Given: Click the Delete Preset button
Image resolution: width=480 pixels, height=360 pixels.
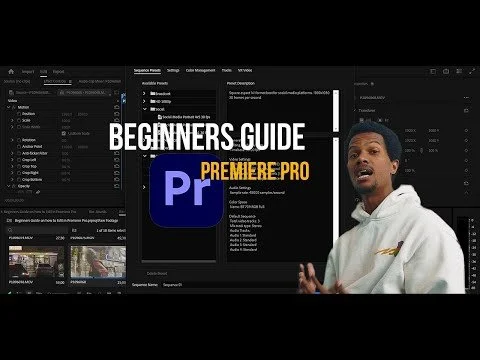Looking at the screenshot, I should tap(157, 273).
